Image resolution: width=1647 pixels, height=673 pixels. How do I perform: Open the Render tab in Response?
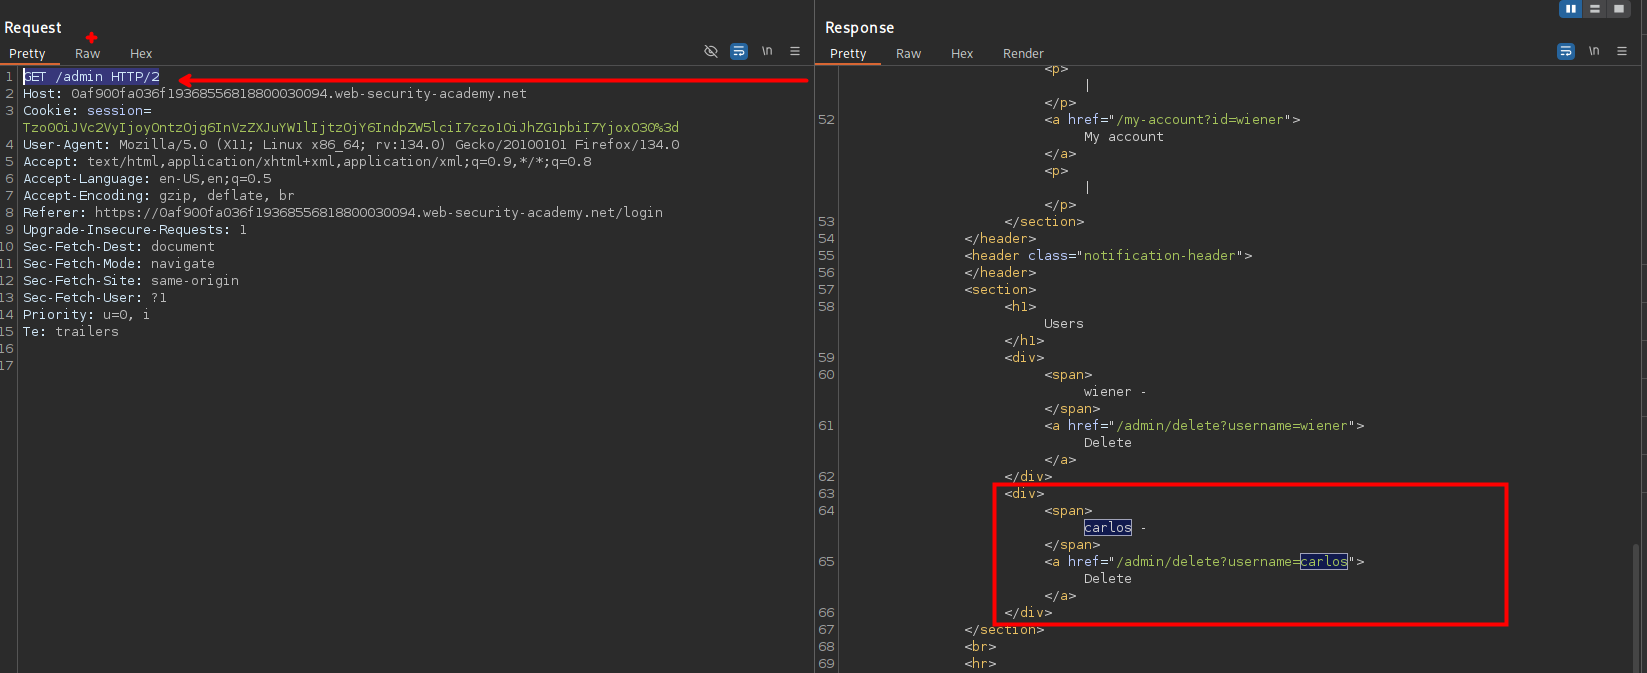click(1023, 54)
